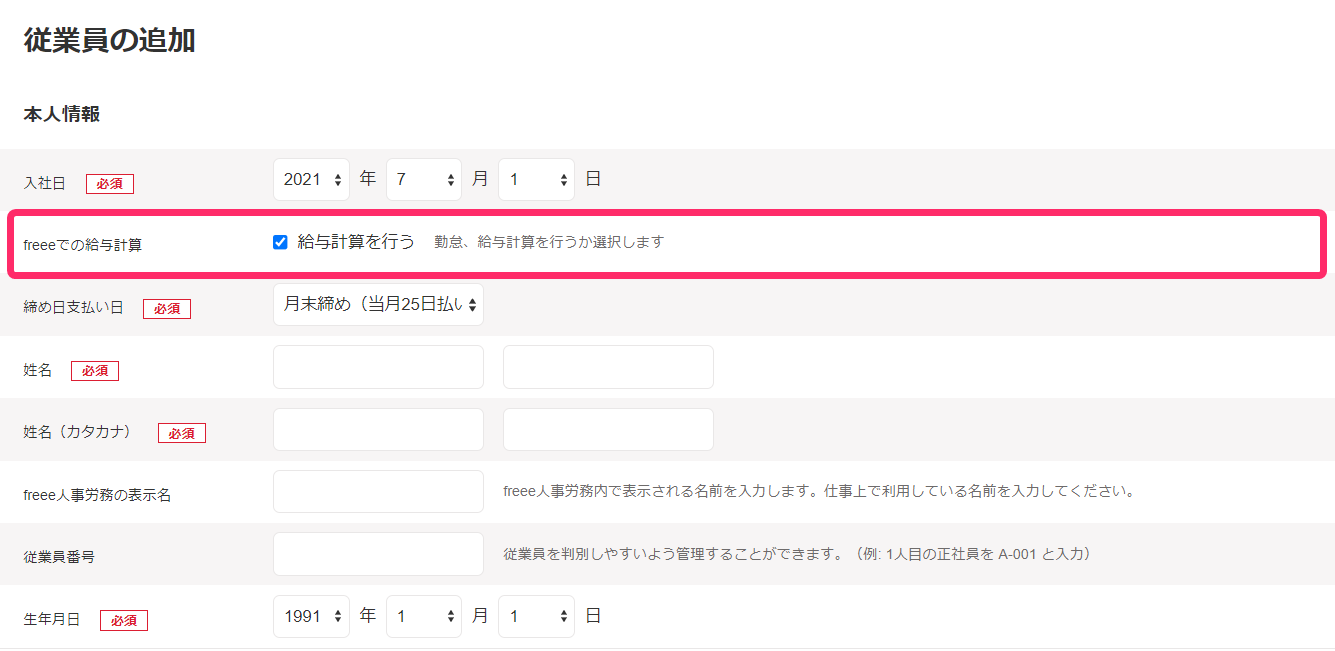This screenshot has height=651, width=1335.
Task: Click the 給与計算を行う label text
Action: point(356,242)
